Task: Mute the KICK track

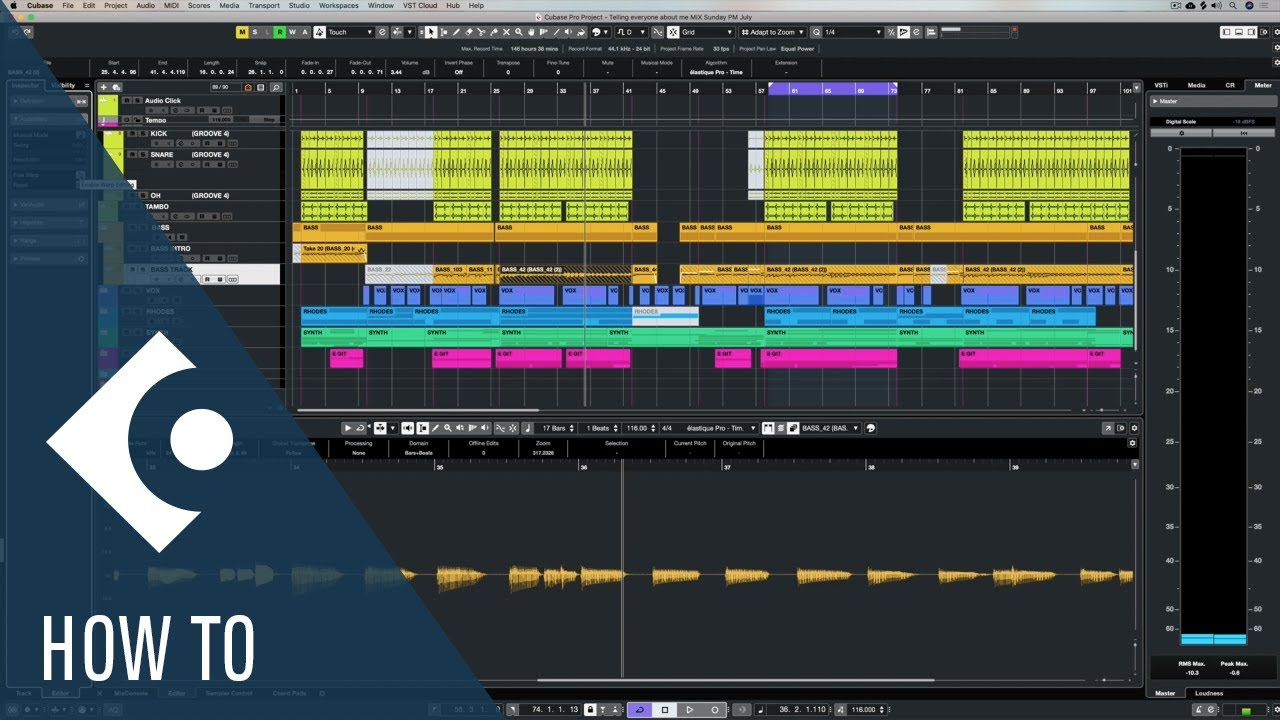Action: point(133,134)
